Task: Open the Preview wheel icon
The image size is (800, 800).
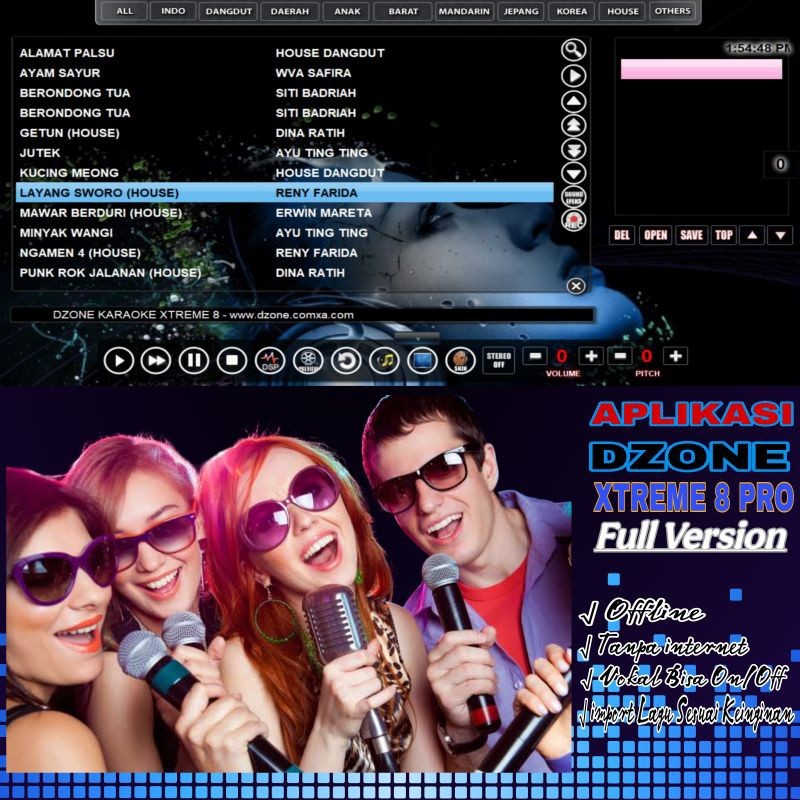Action: tap(310, 358)
